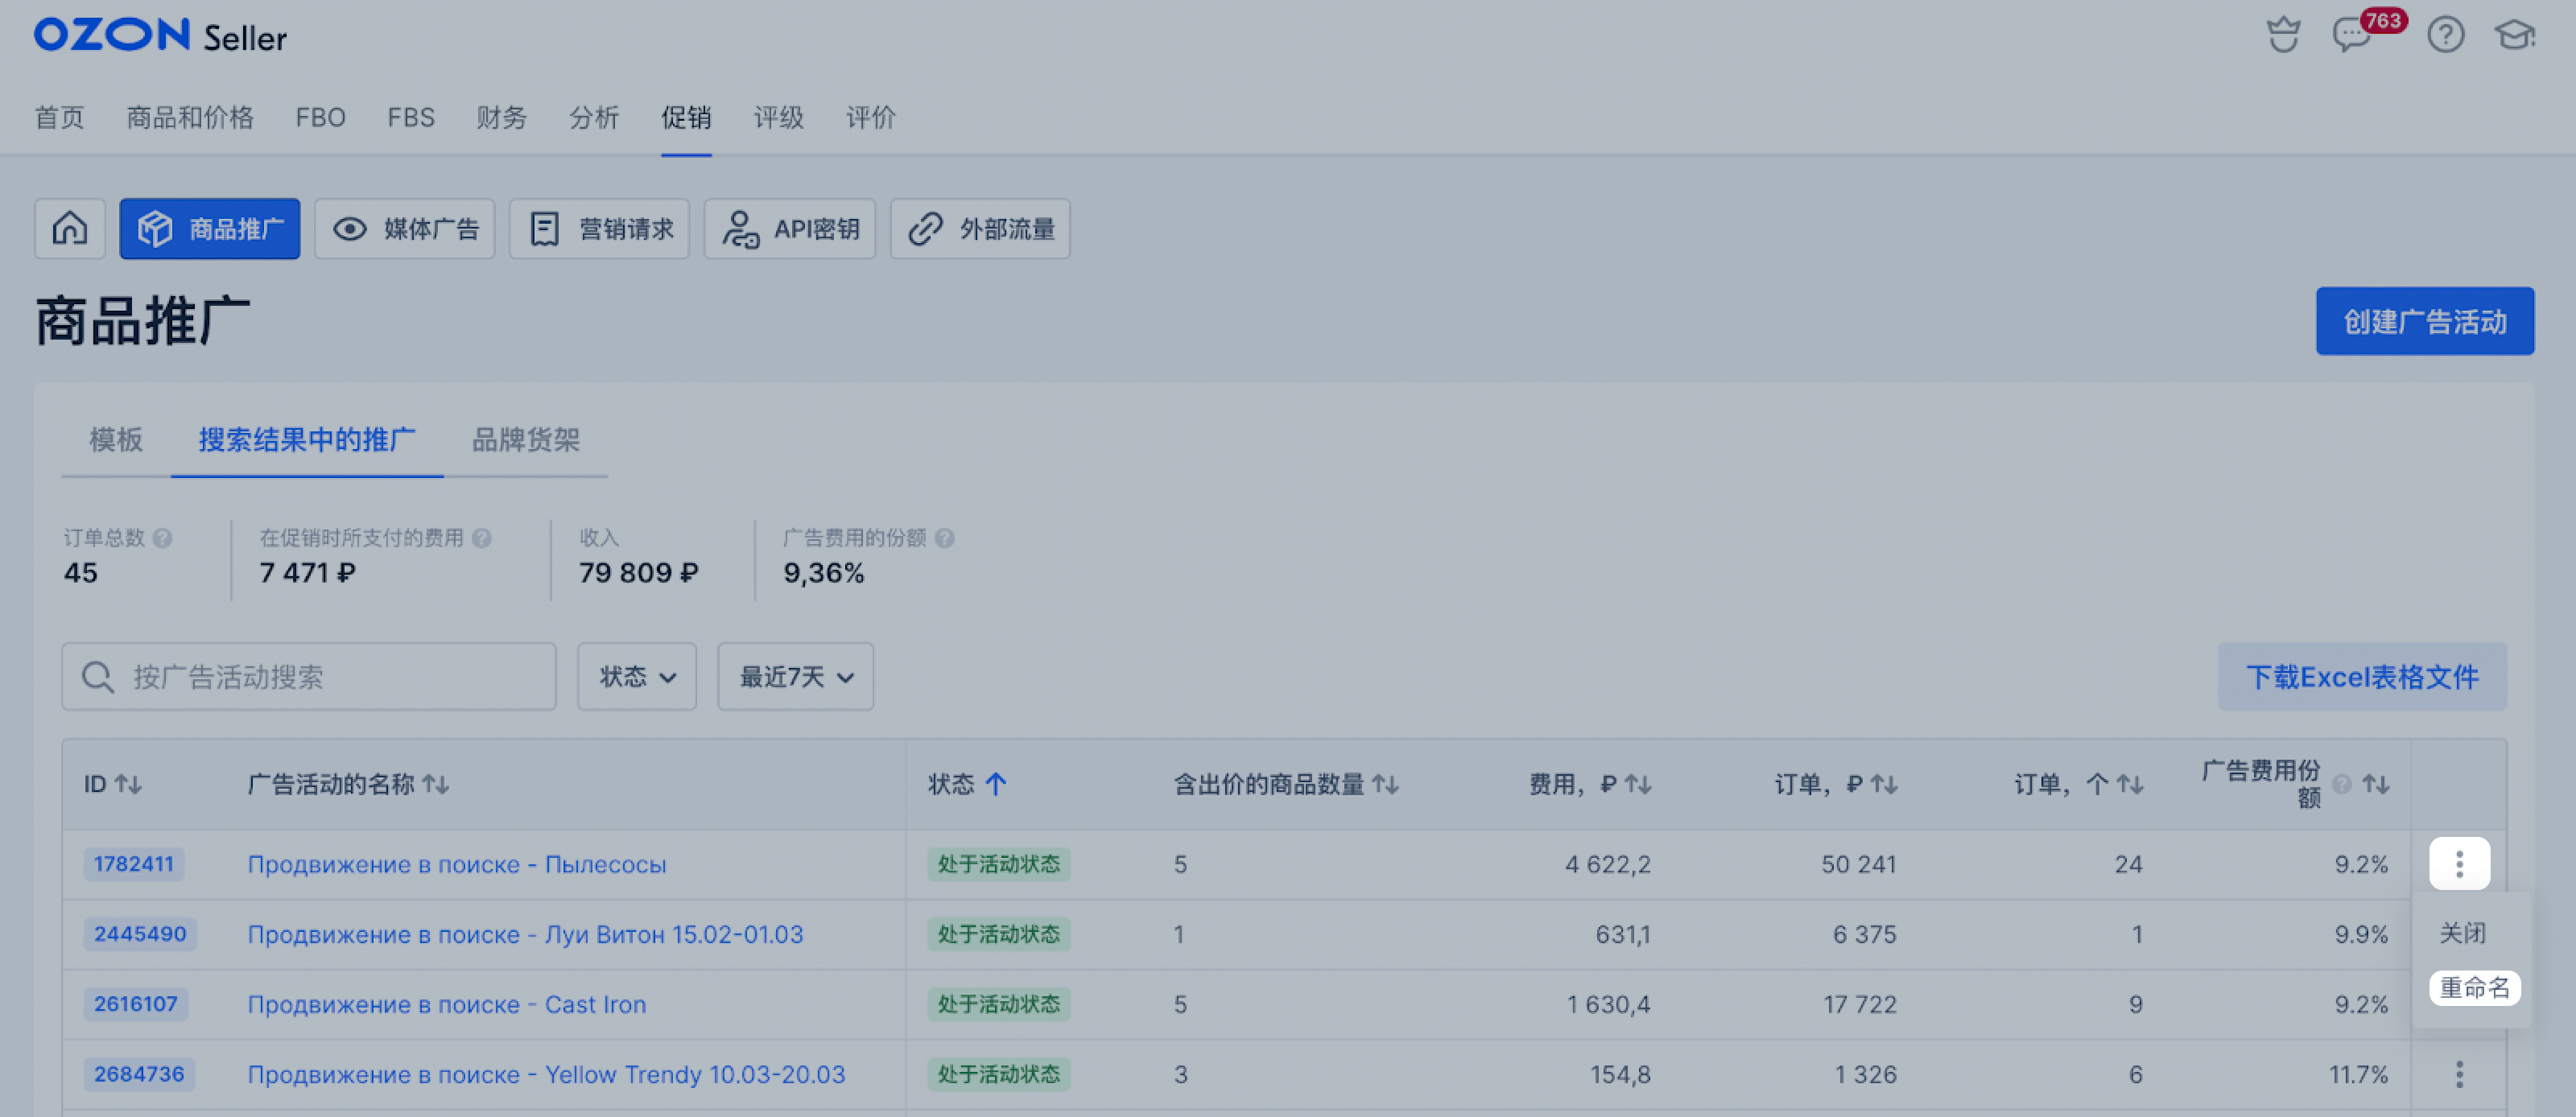Open the crown premium icon
The height and width of the screenshot is (1117, 2576).
point(2283,35)
